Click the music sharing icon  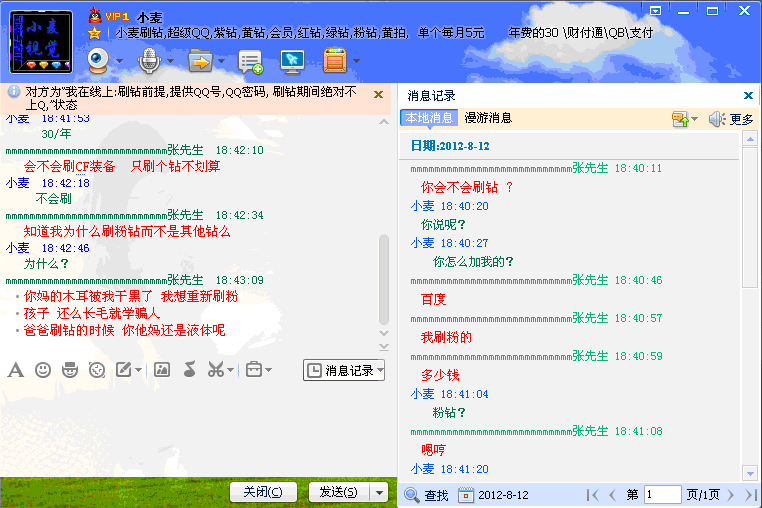click(190, 370)
